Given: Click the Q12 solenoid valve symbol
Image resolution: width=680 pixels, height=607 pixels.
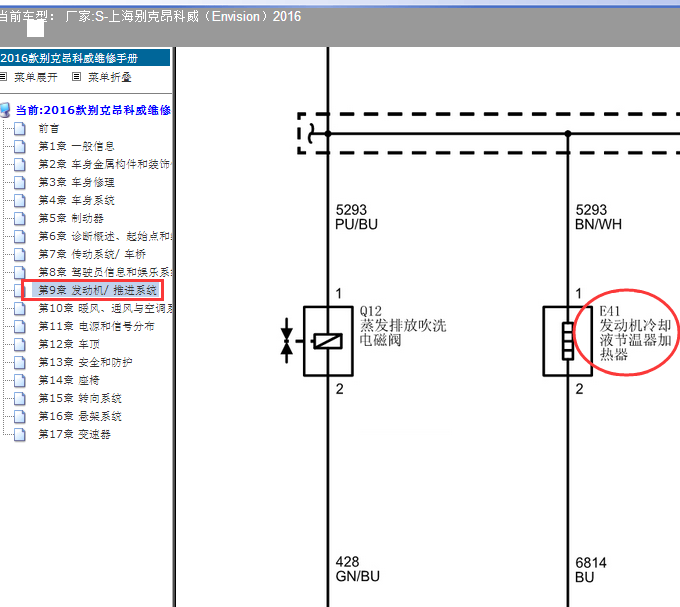Looking at the screenshot, I should click(x=328, y=341).
